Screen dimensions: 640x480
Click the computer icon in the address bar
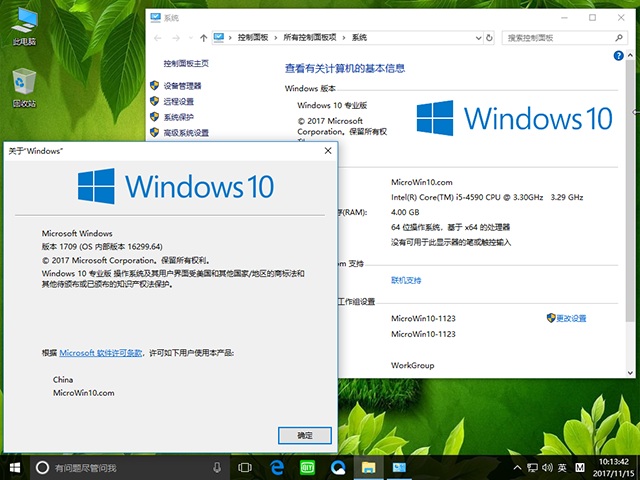219,38
